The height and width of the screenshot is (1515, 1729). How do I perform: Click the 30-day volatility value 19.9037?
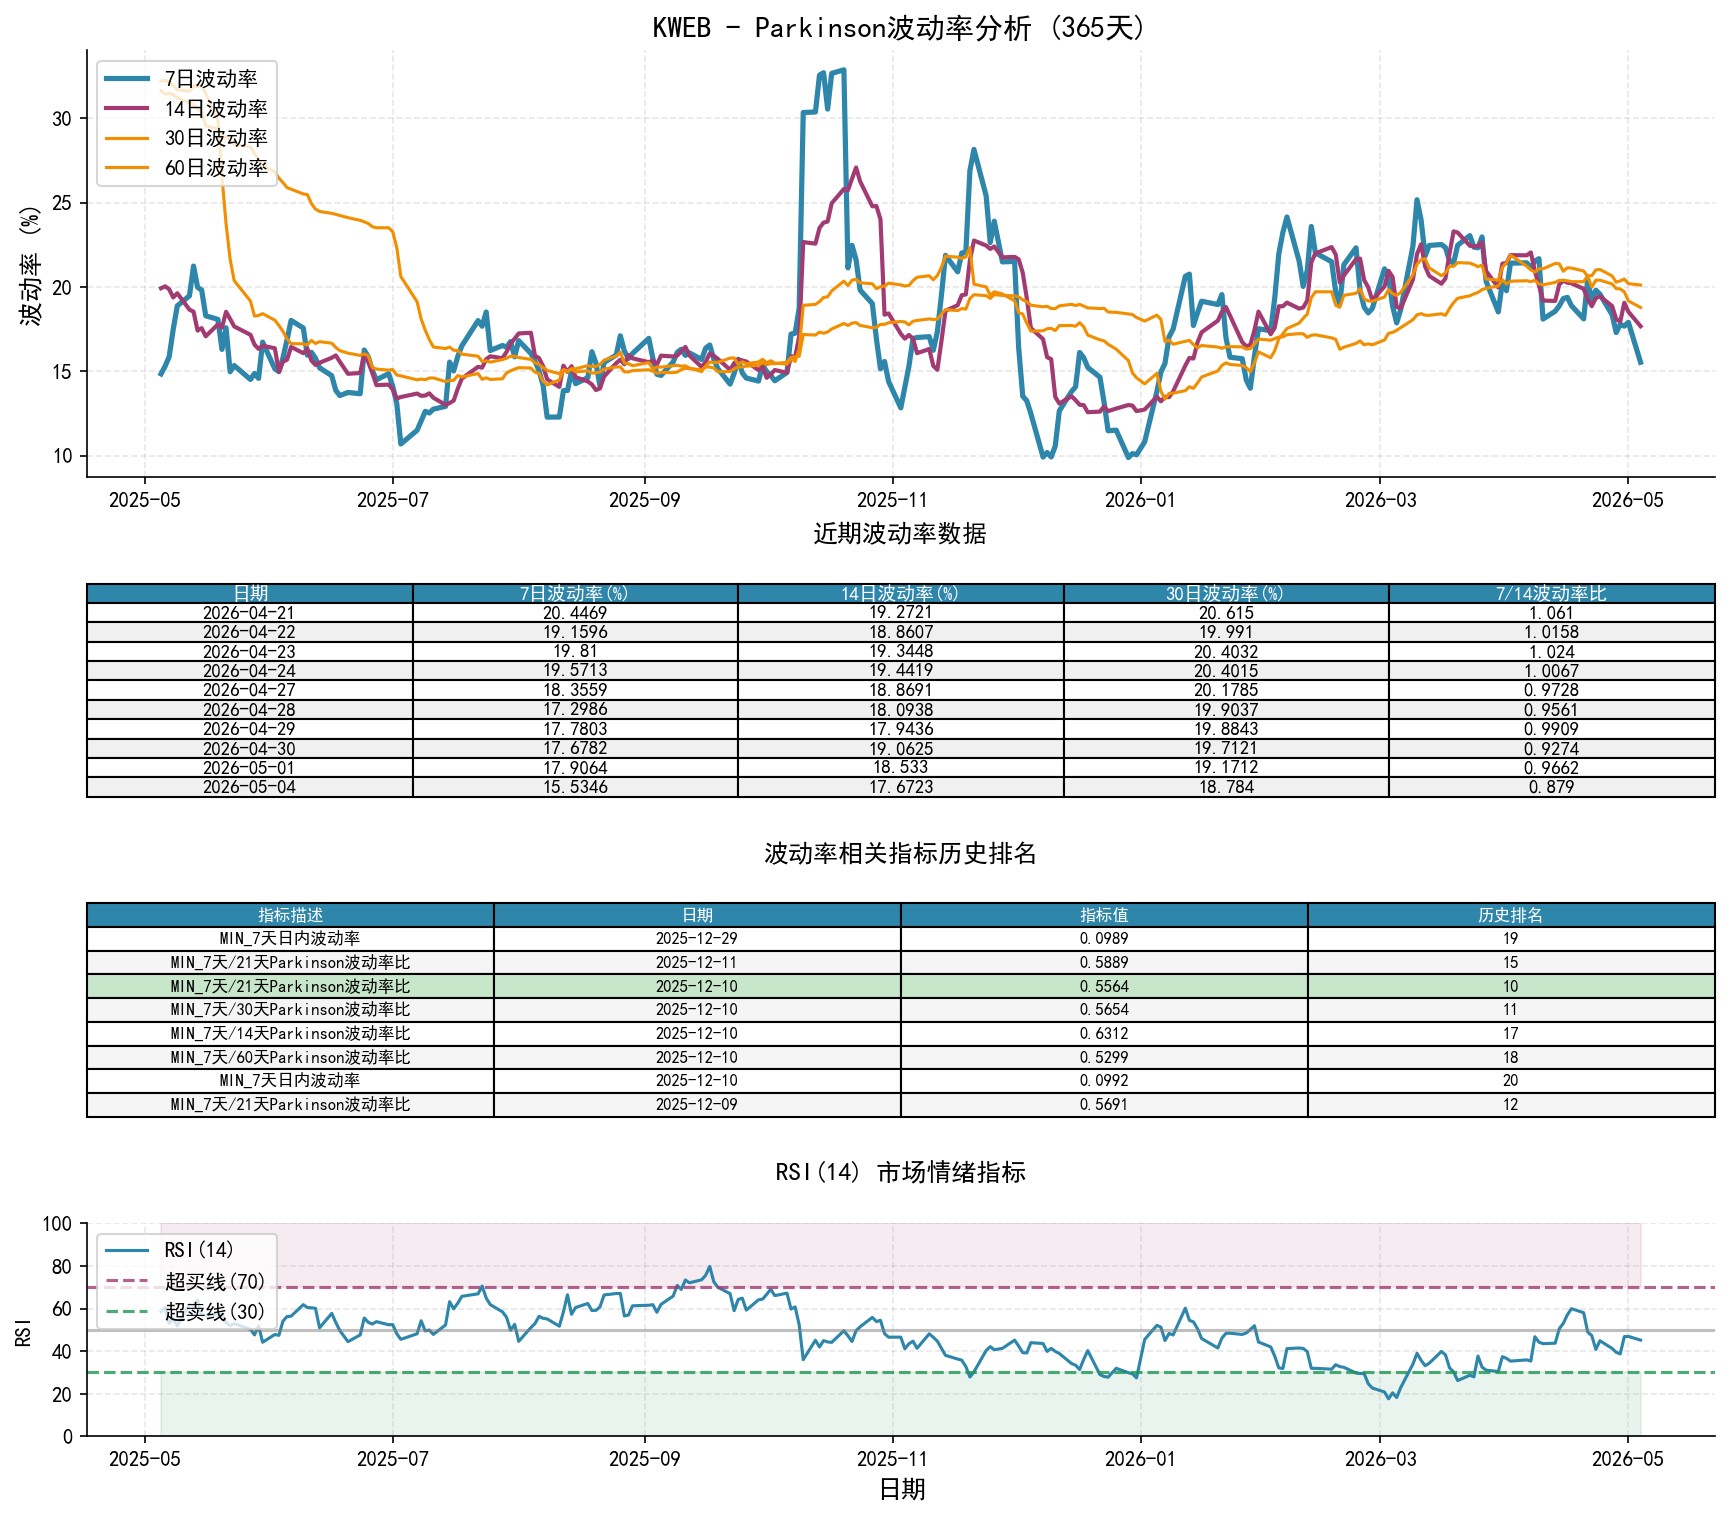pos(1226,709)
